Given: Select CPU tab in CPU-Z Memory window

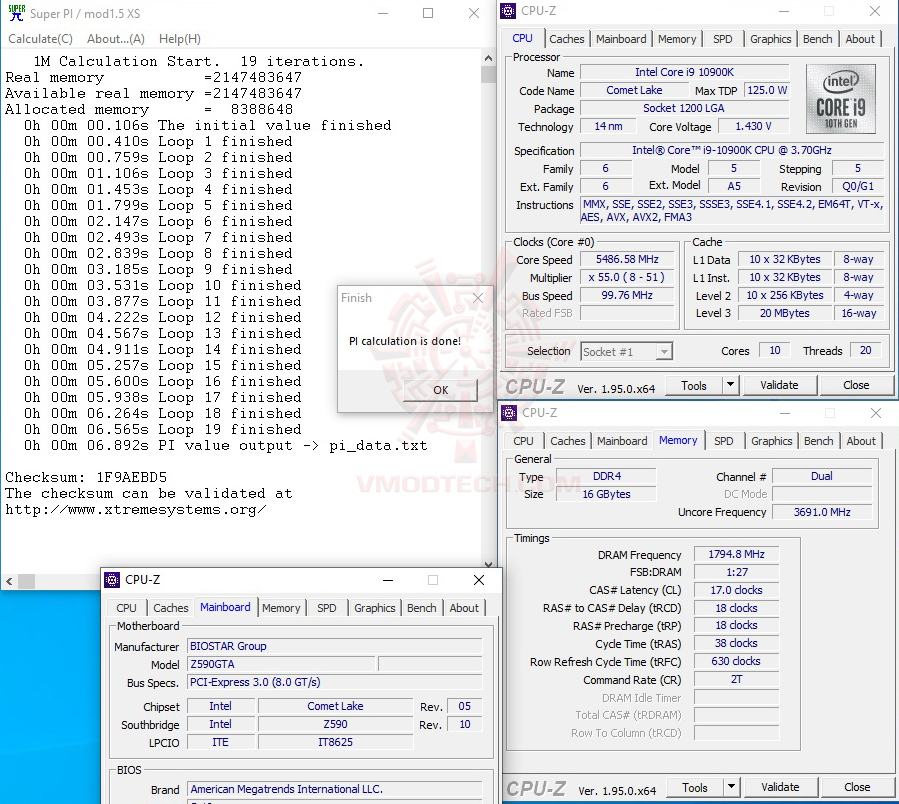Looking at the screenshot, I should pyautogui.click(x=523, y=441).
